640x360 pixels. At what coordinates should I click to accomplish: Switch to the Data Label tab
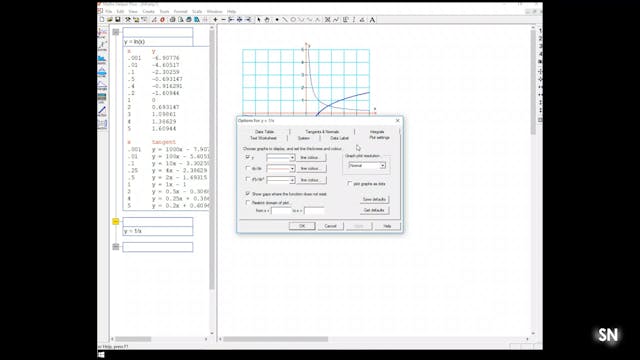[339, 138]
